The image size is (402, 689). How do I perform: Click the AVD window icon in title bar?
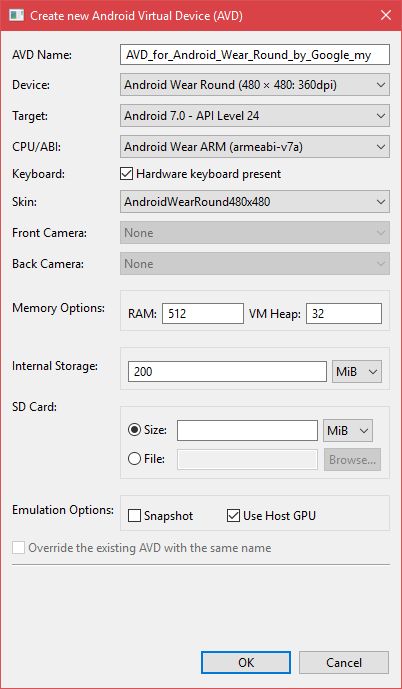click(17, 15)
